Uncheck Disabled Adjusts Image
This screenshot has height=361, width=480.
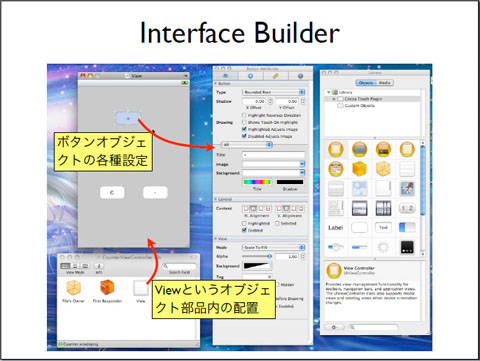(x=244, y=136)
